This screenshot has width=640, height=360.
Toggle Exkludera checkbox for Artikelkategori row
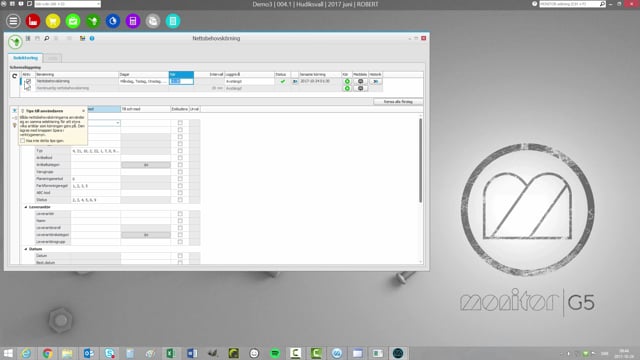tap(180, 164)
